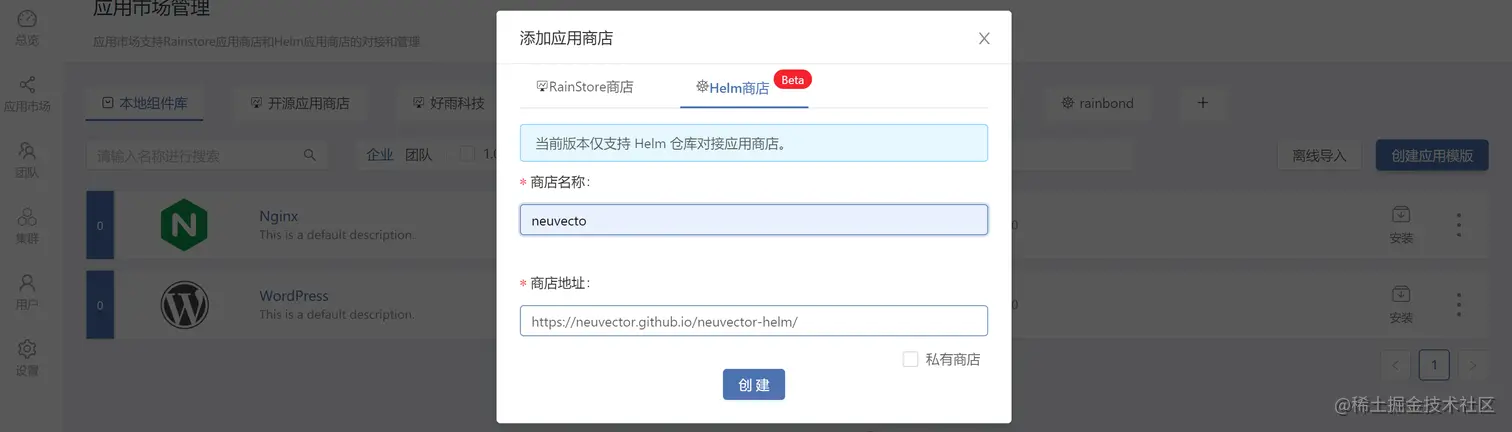This screenshot has width=1512, height=432.
Task: Open the 集群 sidebar icon
Action: pos(27,217)
